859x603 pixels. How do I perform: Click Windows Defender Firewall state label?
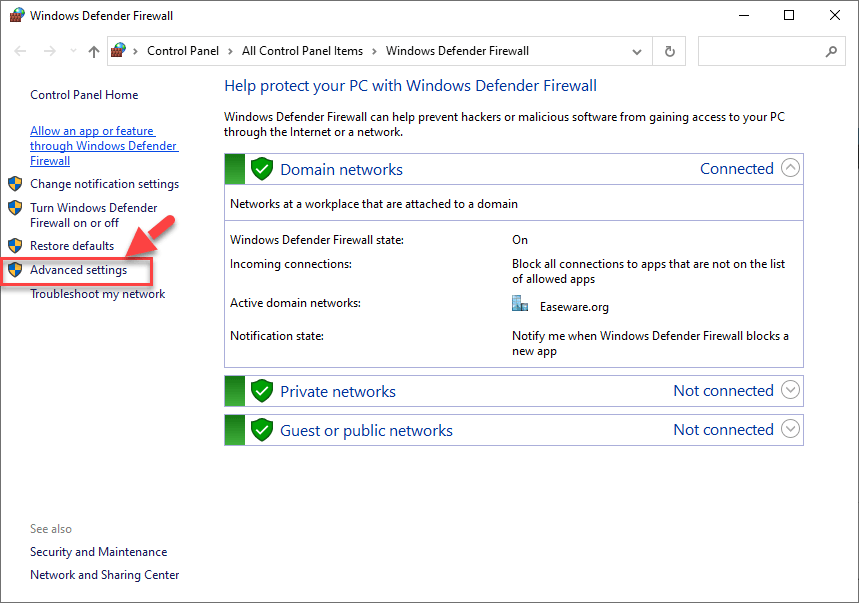[x=317, y=240]
